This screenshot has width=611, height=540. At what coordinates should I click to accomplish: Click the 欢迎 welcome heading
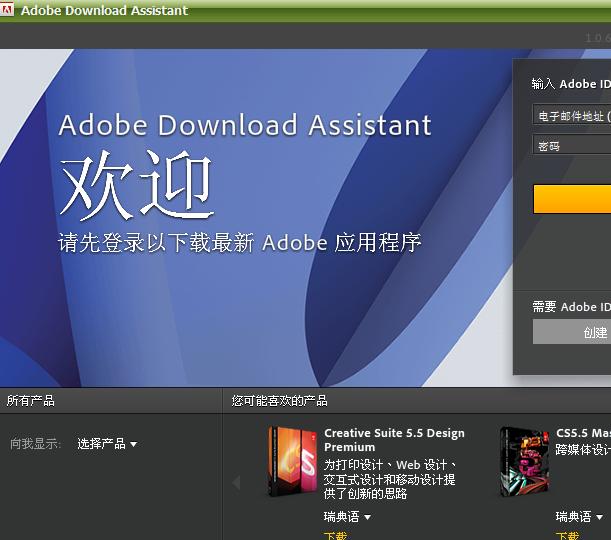click(136, 184)
